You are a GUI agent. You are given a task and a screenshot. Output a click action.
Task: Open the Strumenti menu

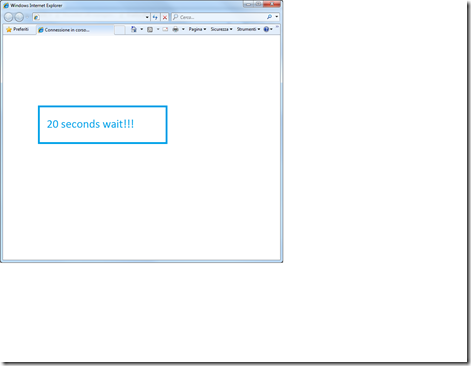248,29
